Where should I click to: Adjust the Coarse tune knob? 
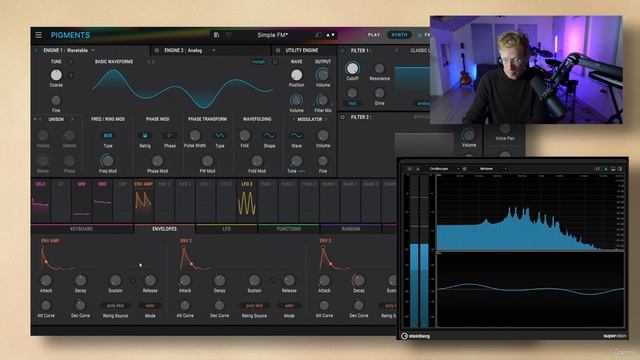56,75
